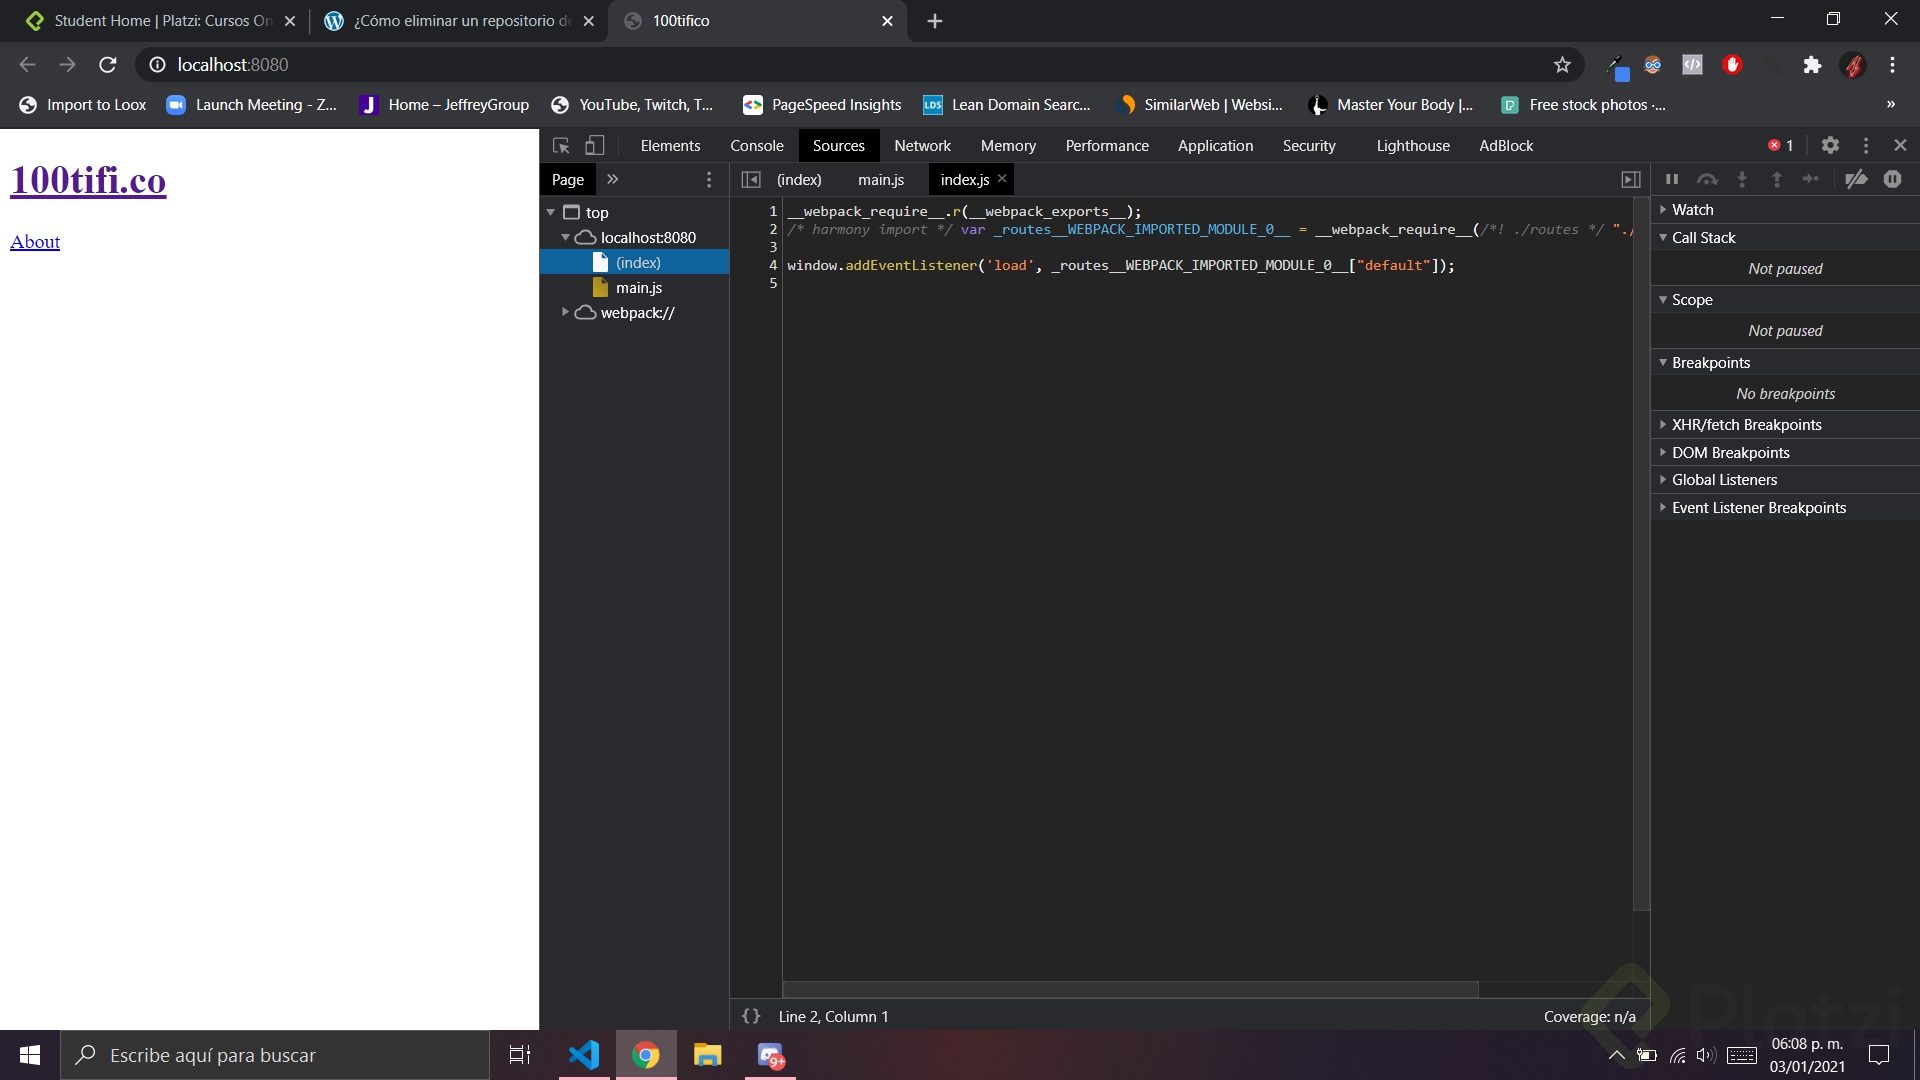Screen dimensions: 1920x1080
Task: Switch to the main.js editor tab
Action: pos(881,180)
